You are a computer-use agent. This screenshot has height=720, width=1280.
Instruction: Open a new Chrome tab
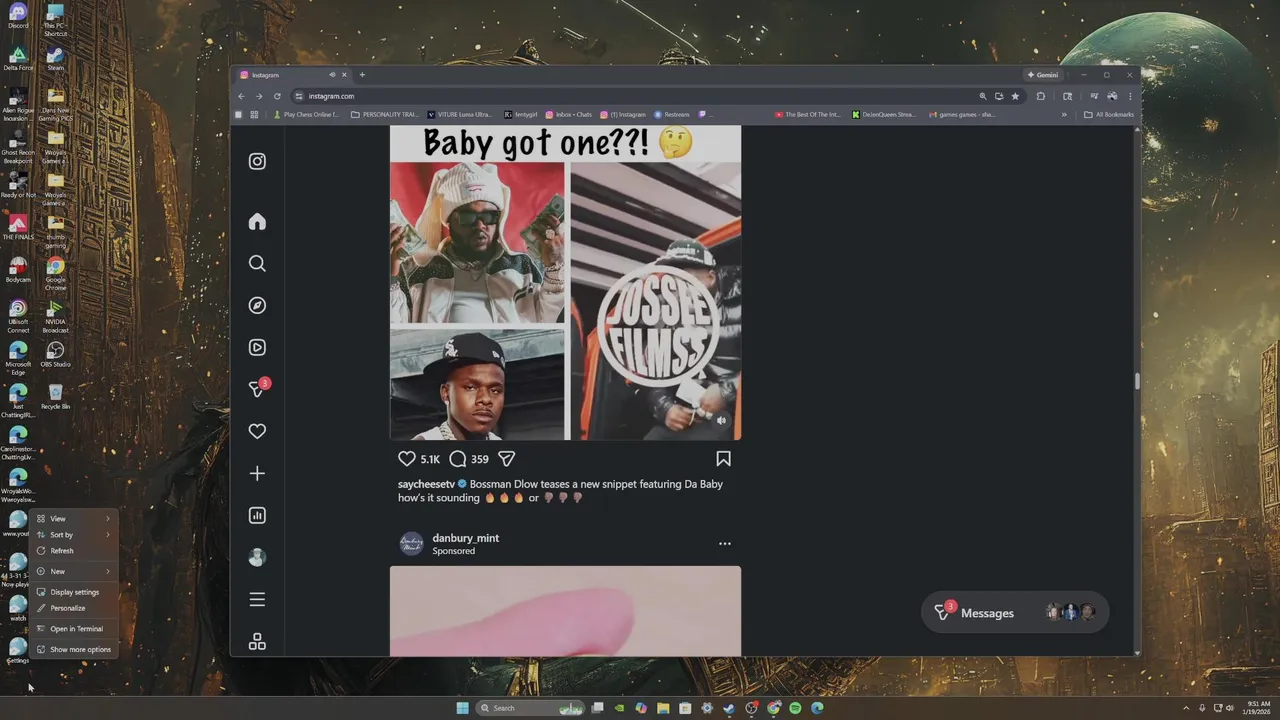pos(362,75)
